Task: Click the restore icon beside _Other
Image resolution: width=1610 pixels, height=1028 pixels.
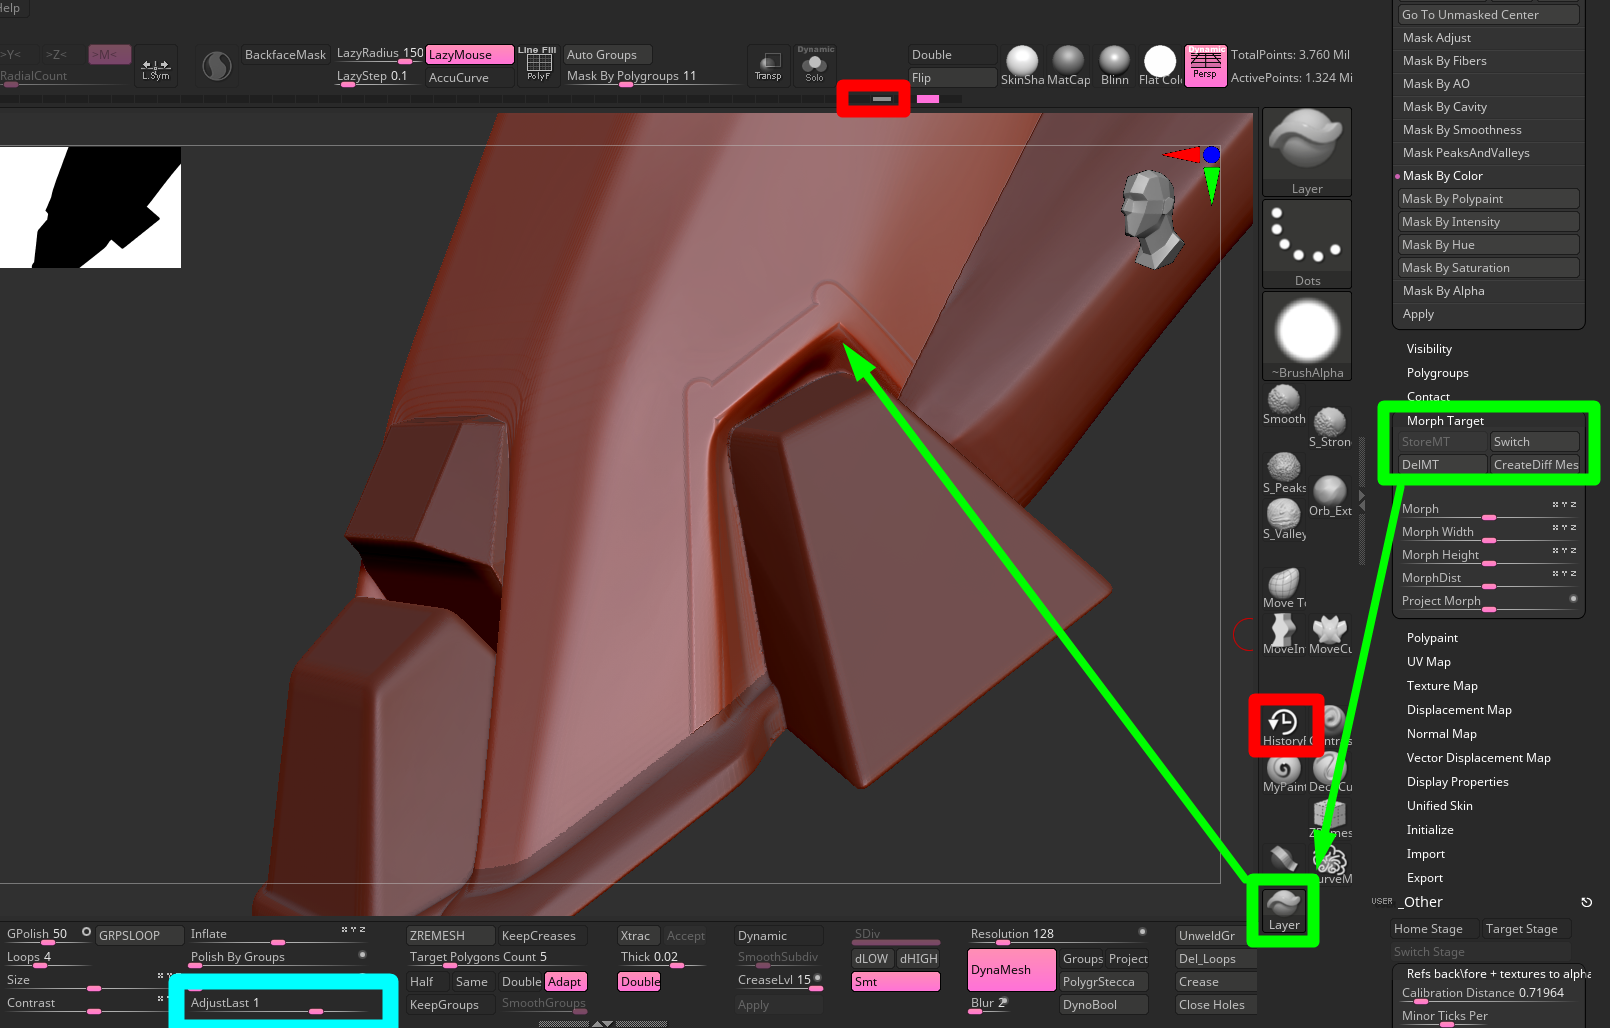Action: pyautogui.click(x=1586, y=902)
